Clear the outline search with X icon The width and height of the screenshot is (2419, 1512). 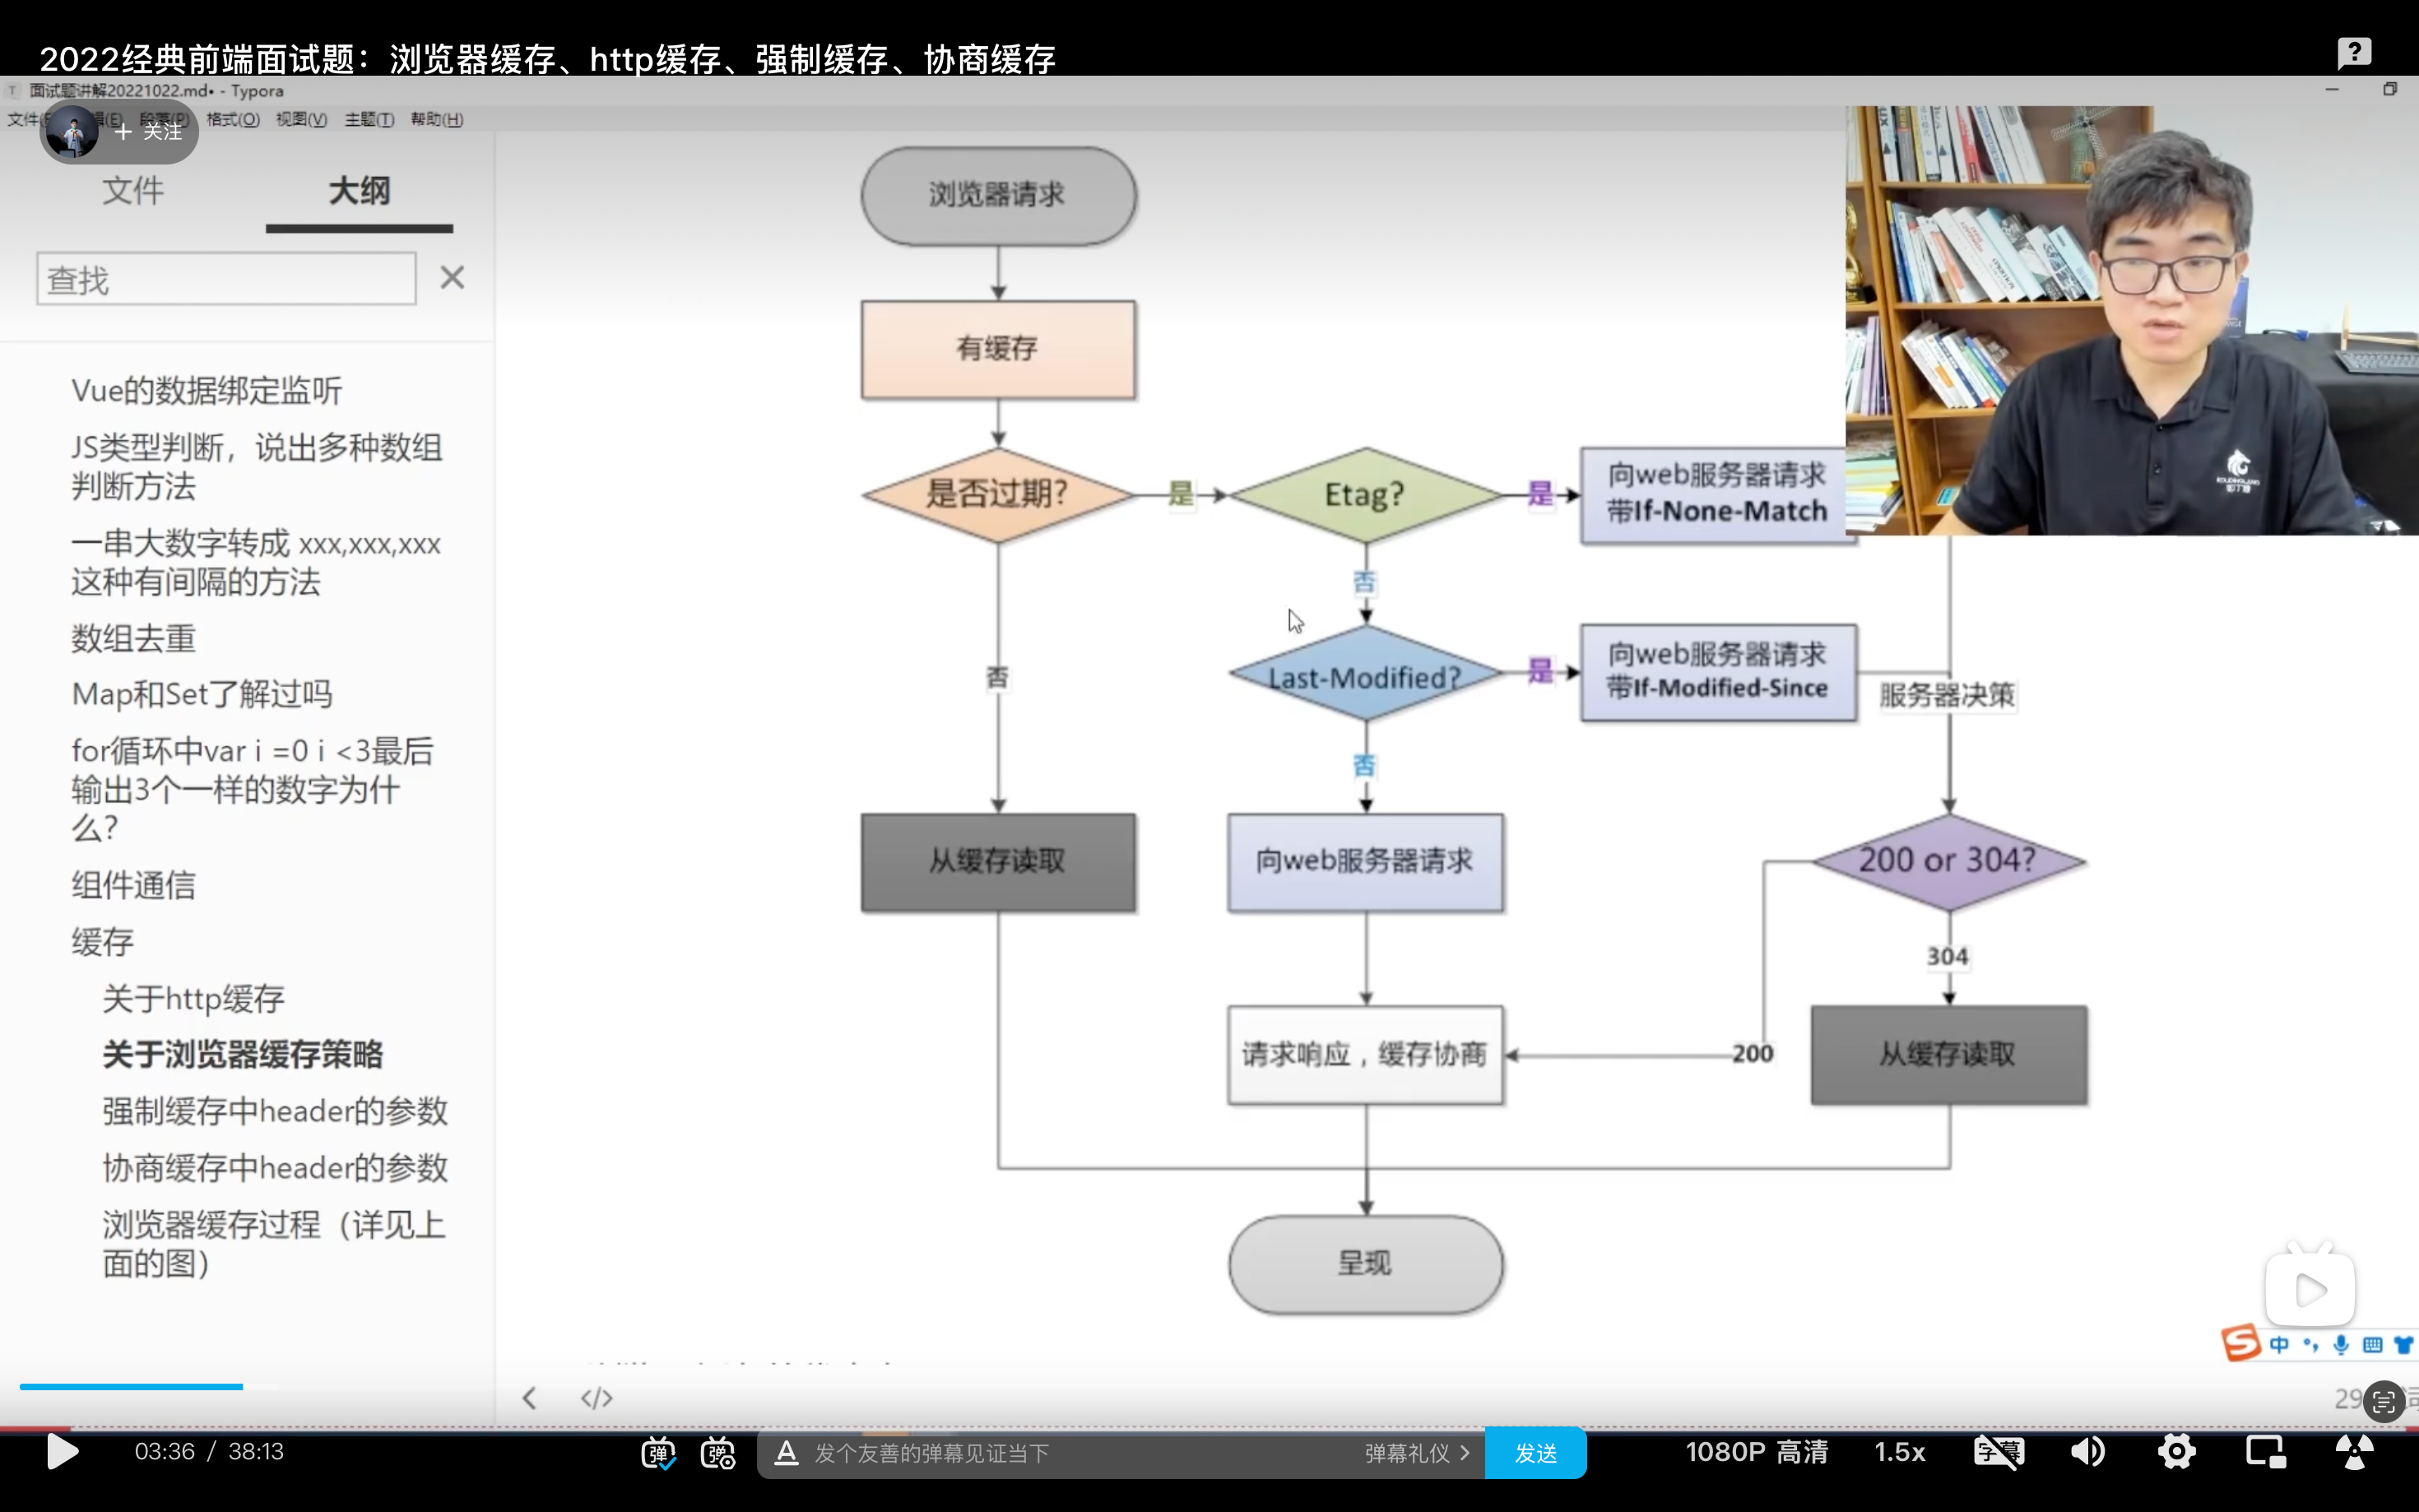pyautogui.click(x=452, y=277)
